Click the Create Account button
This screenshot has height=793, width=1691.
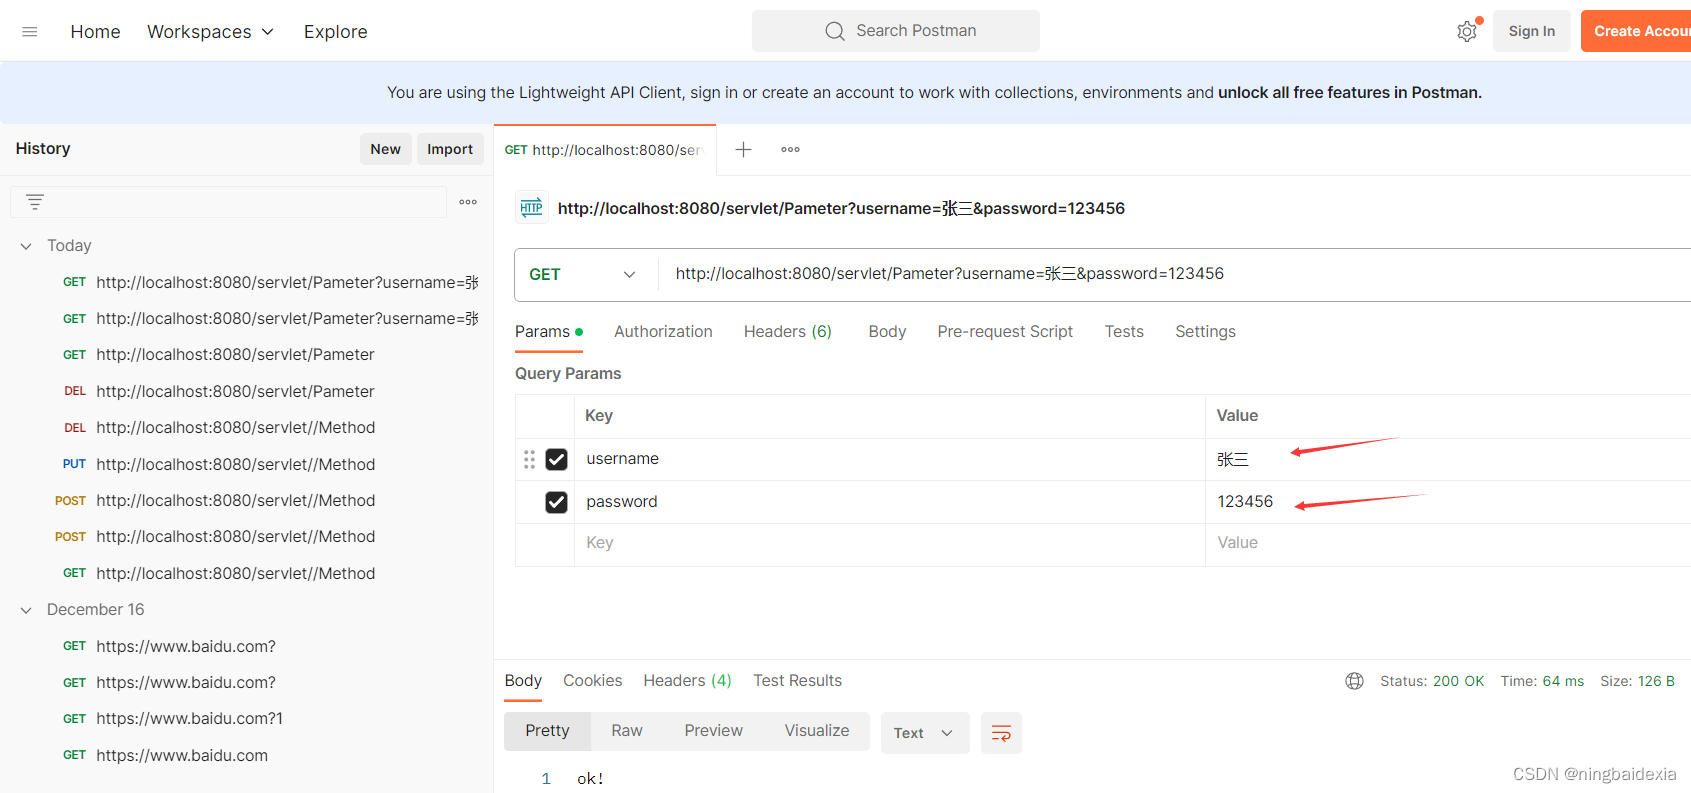[1636, 31]
